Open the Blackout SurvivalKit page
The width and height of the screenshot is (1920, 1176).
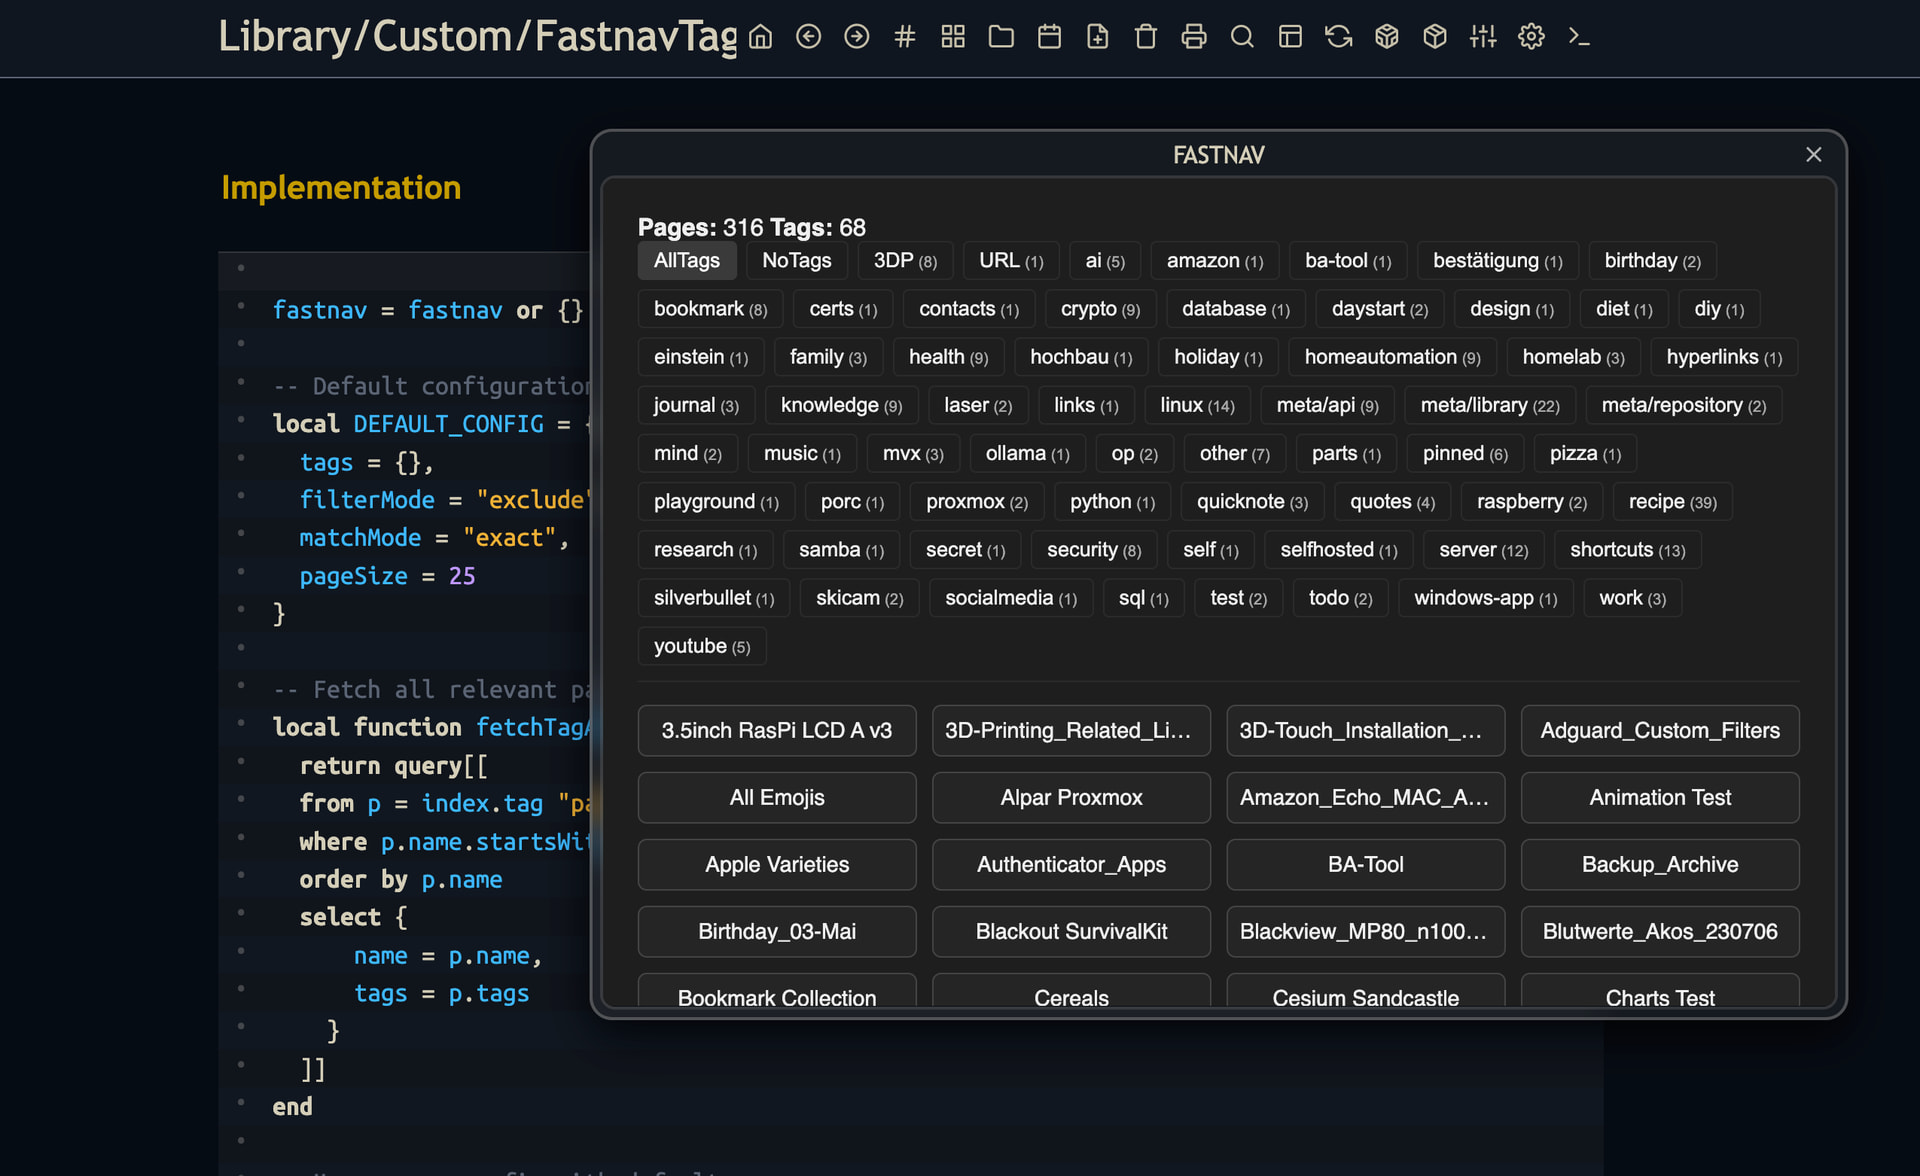tap(1071, 932)
